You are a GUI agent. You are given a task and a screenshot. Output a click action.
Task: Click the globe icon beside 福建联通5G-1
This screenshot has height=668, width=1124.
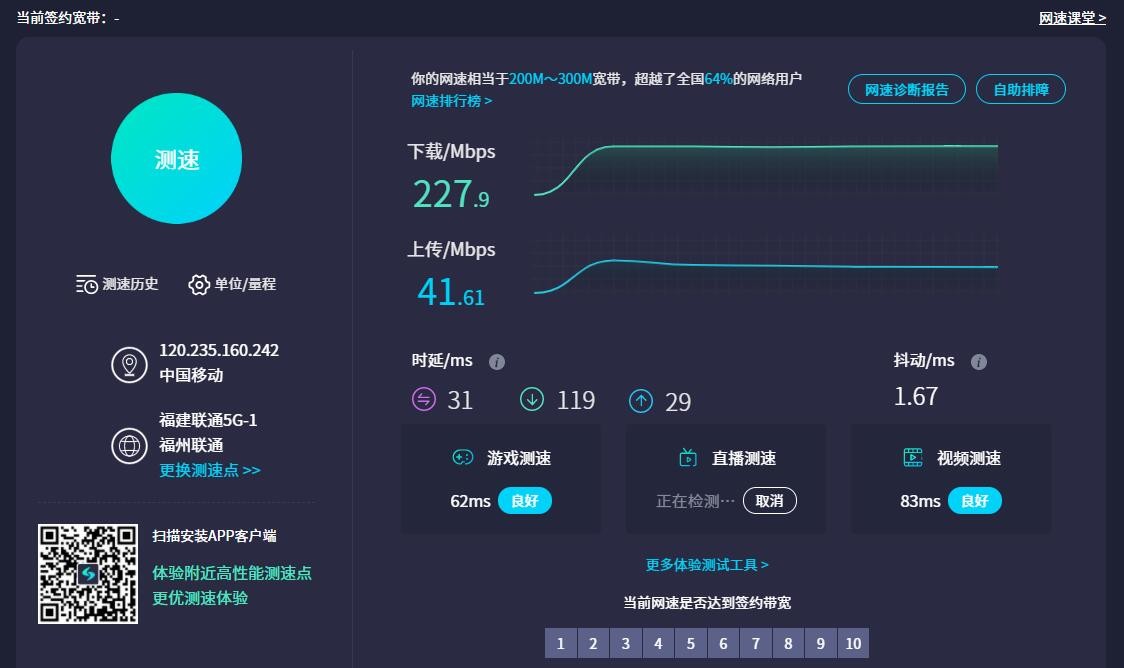tap(129, 445)
